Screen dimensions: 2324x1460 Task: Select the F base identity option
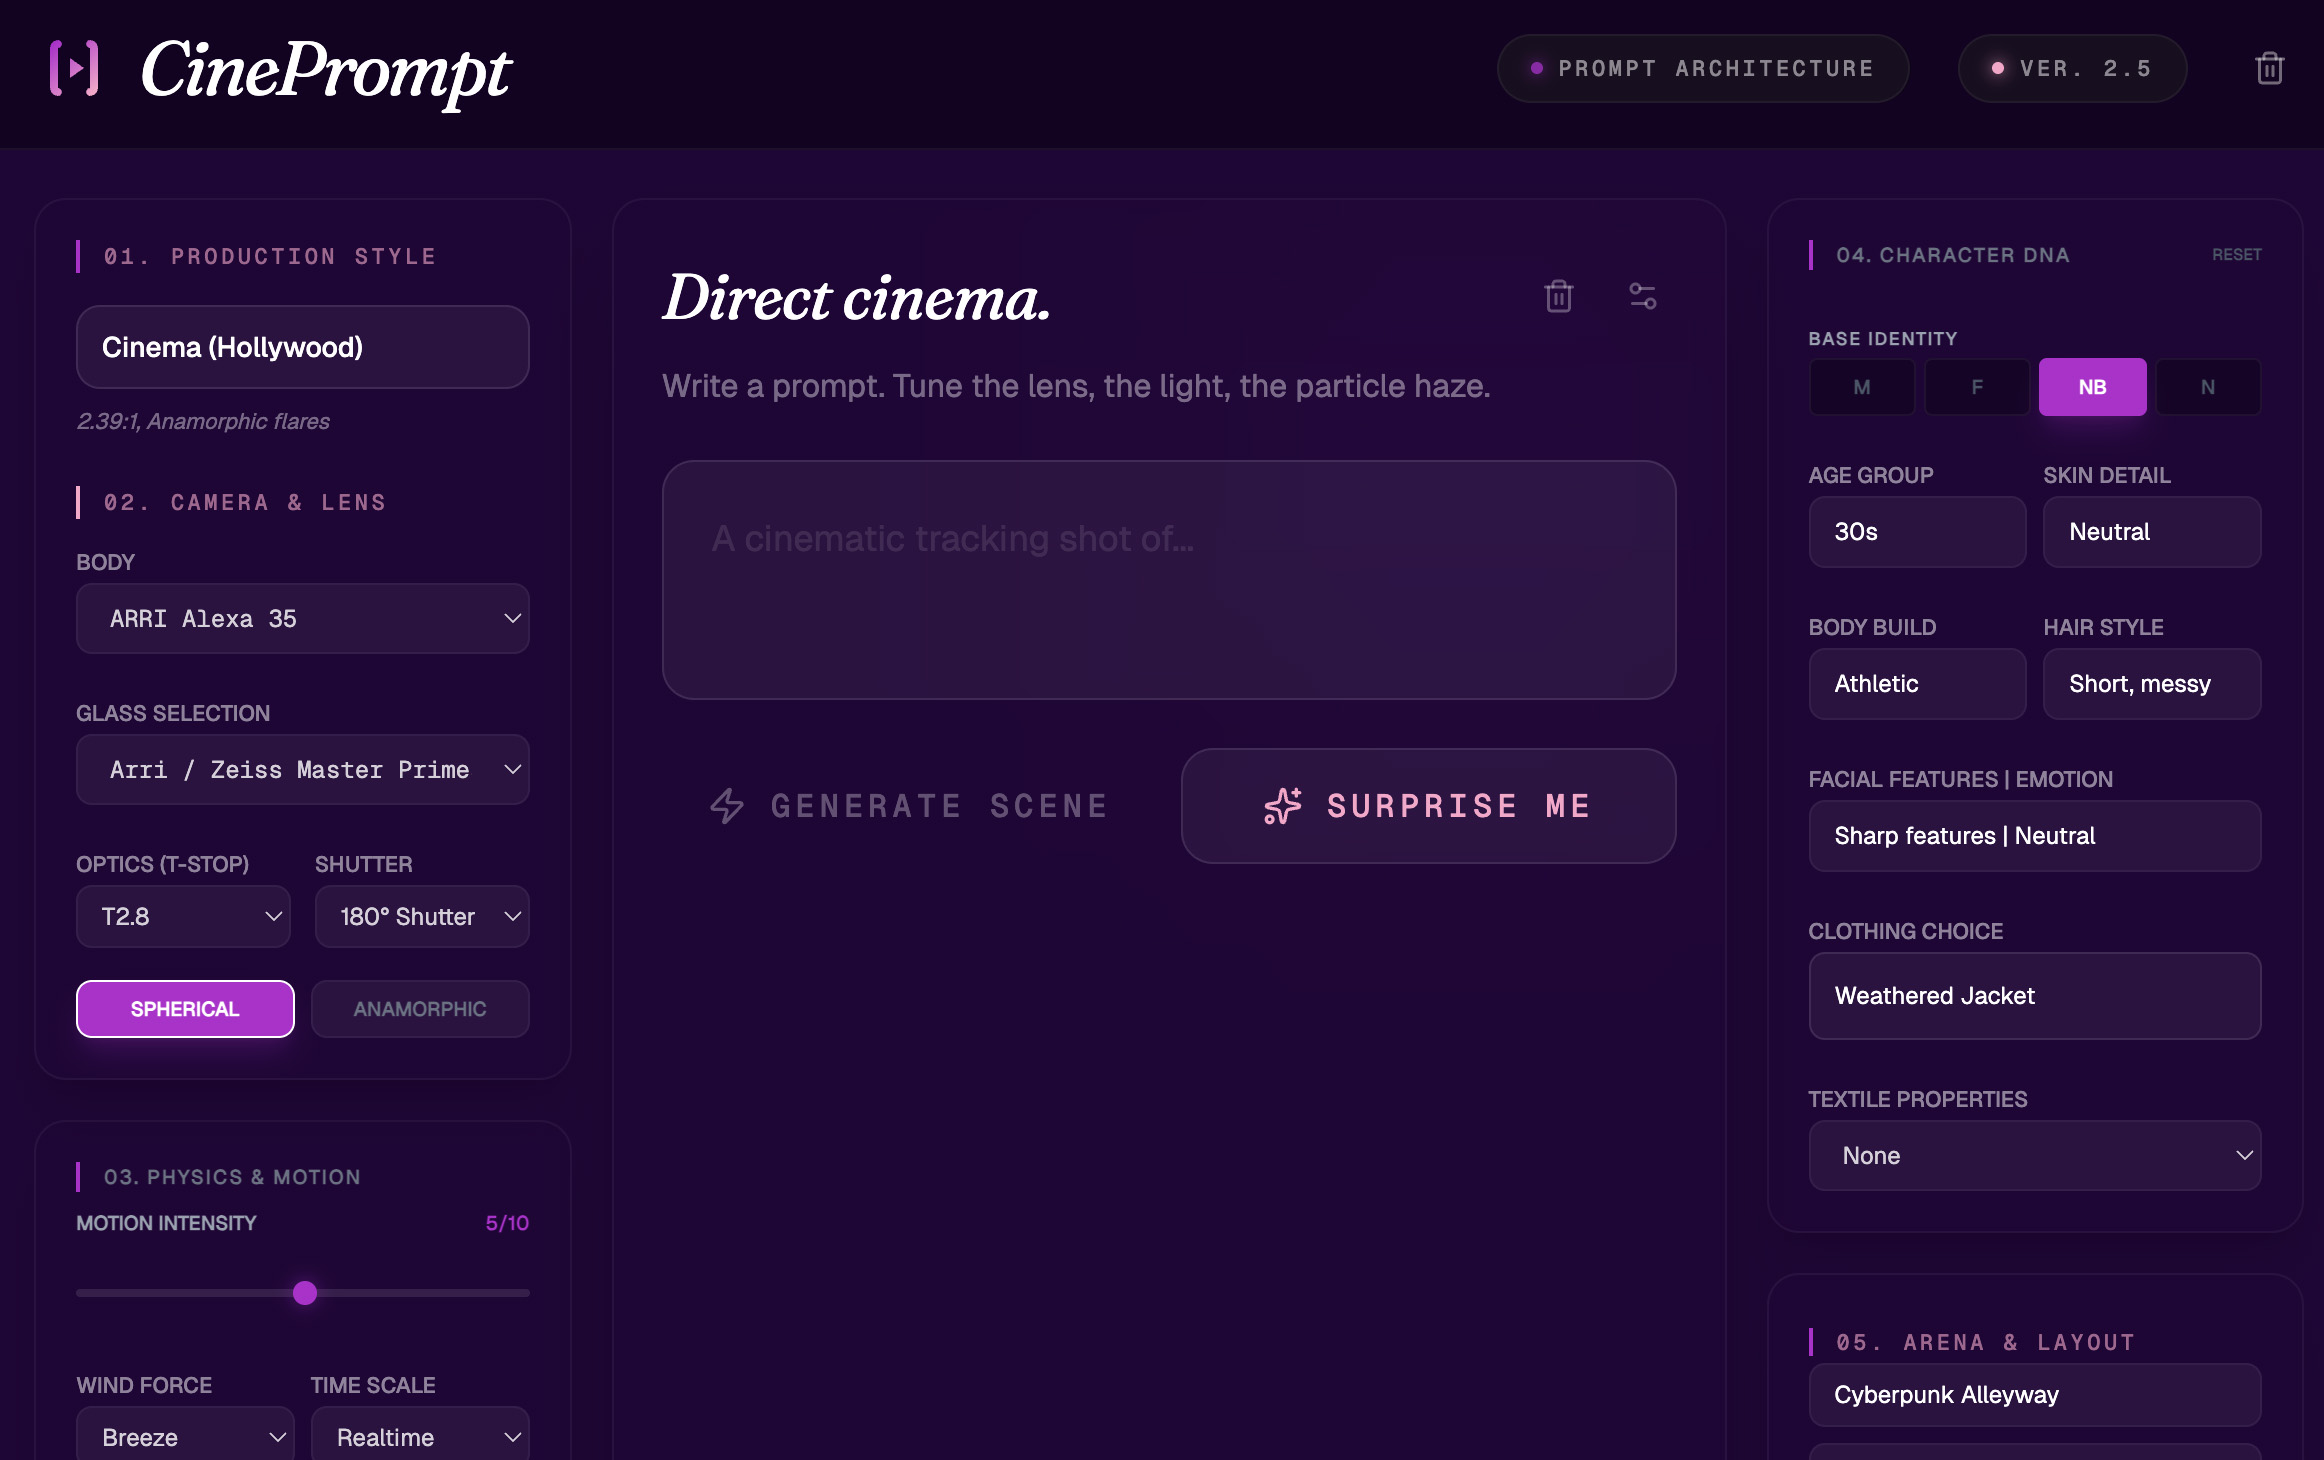[1976, 387]
